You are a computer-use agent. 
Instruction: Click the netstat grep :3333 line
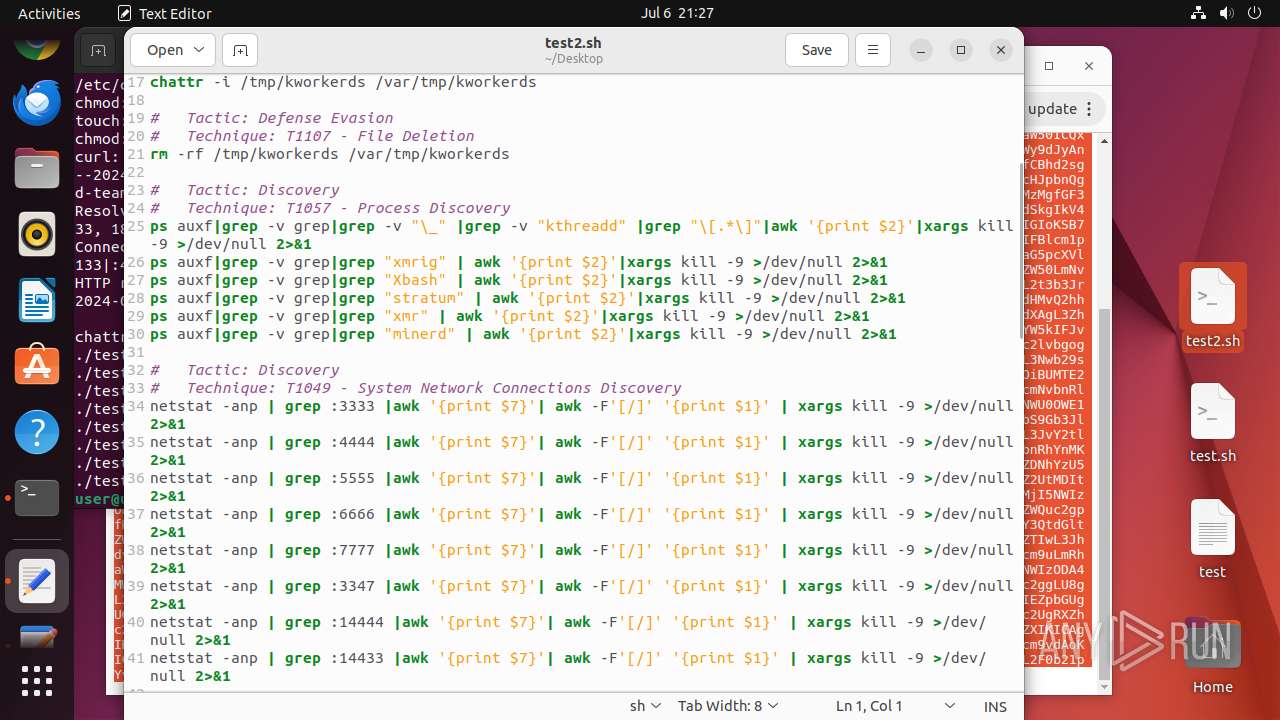point(581,415)
